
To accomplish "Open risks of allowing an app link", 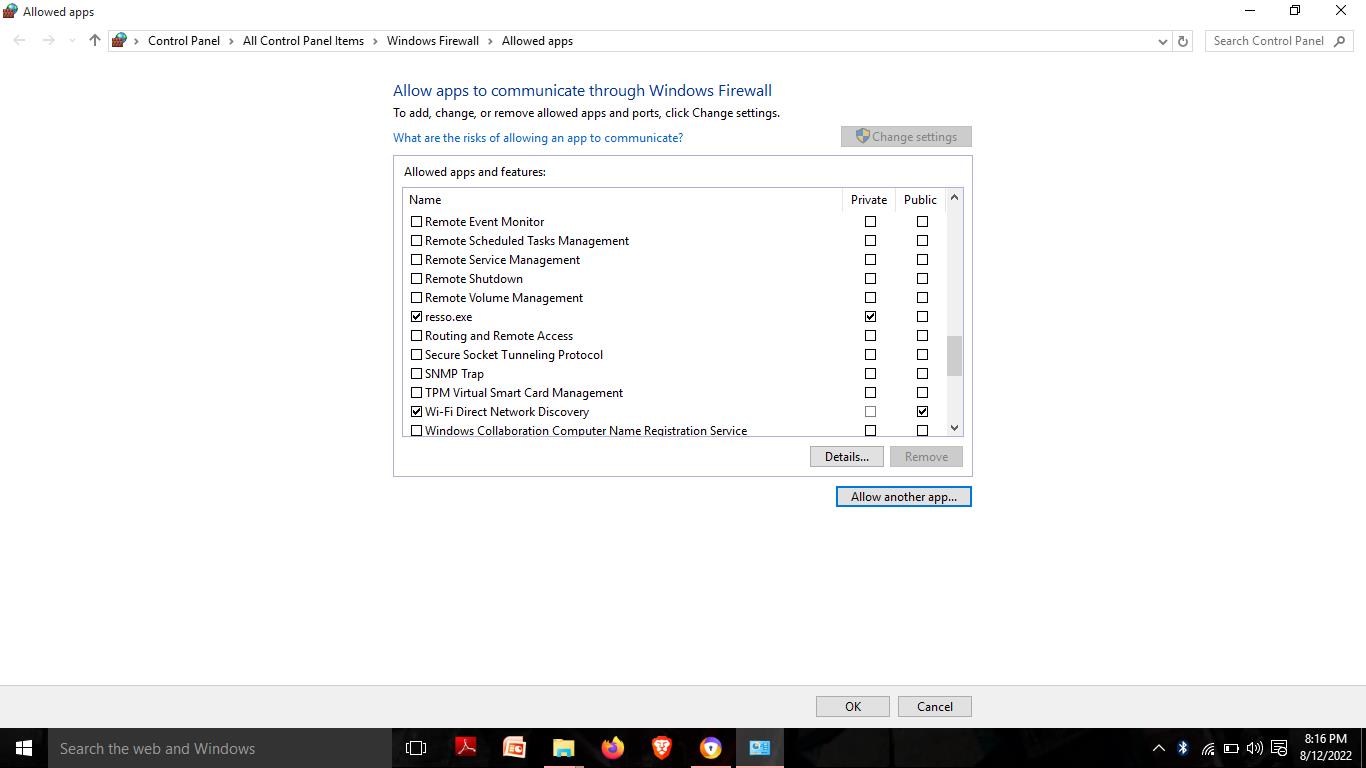I will [x=538, y=138].
